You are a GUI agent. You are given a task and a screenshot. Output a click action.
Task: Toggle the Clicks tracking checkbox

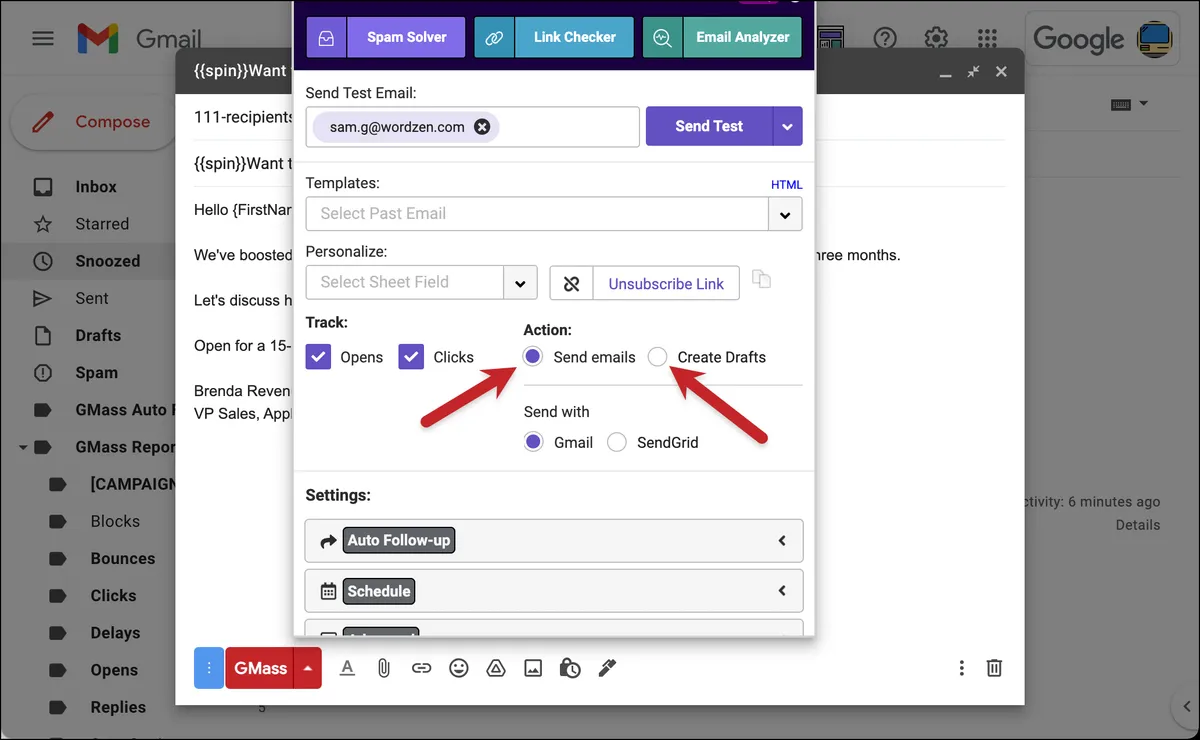click(411, 357)
